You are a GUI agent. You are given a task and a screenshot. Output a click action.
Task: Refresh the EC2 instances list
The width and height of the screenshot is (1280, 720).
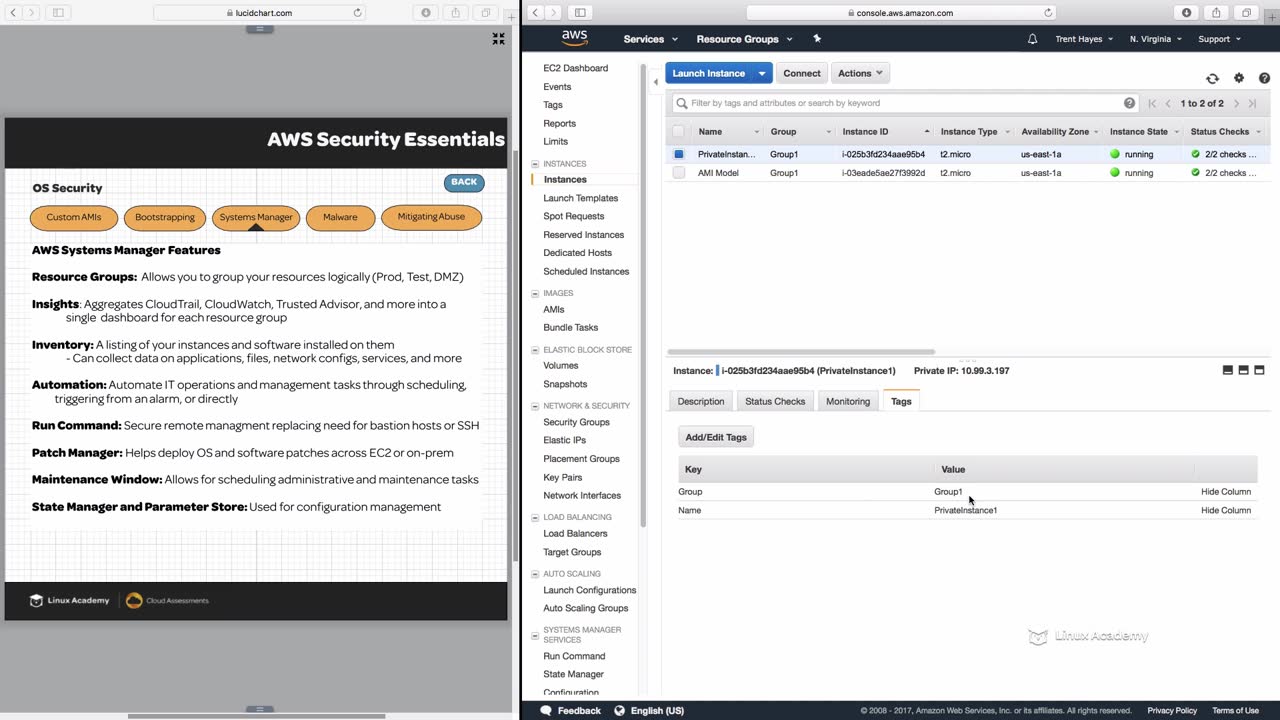tap(1212, 78)
